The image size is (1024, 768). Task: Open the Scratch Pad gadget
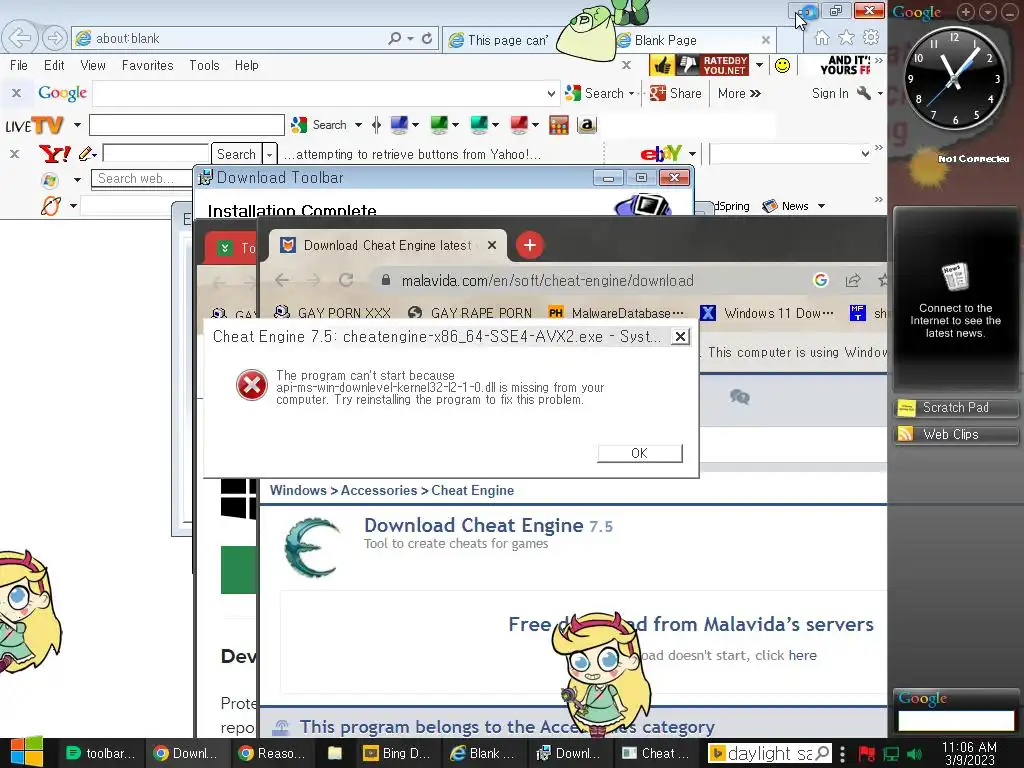(955, 408)
